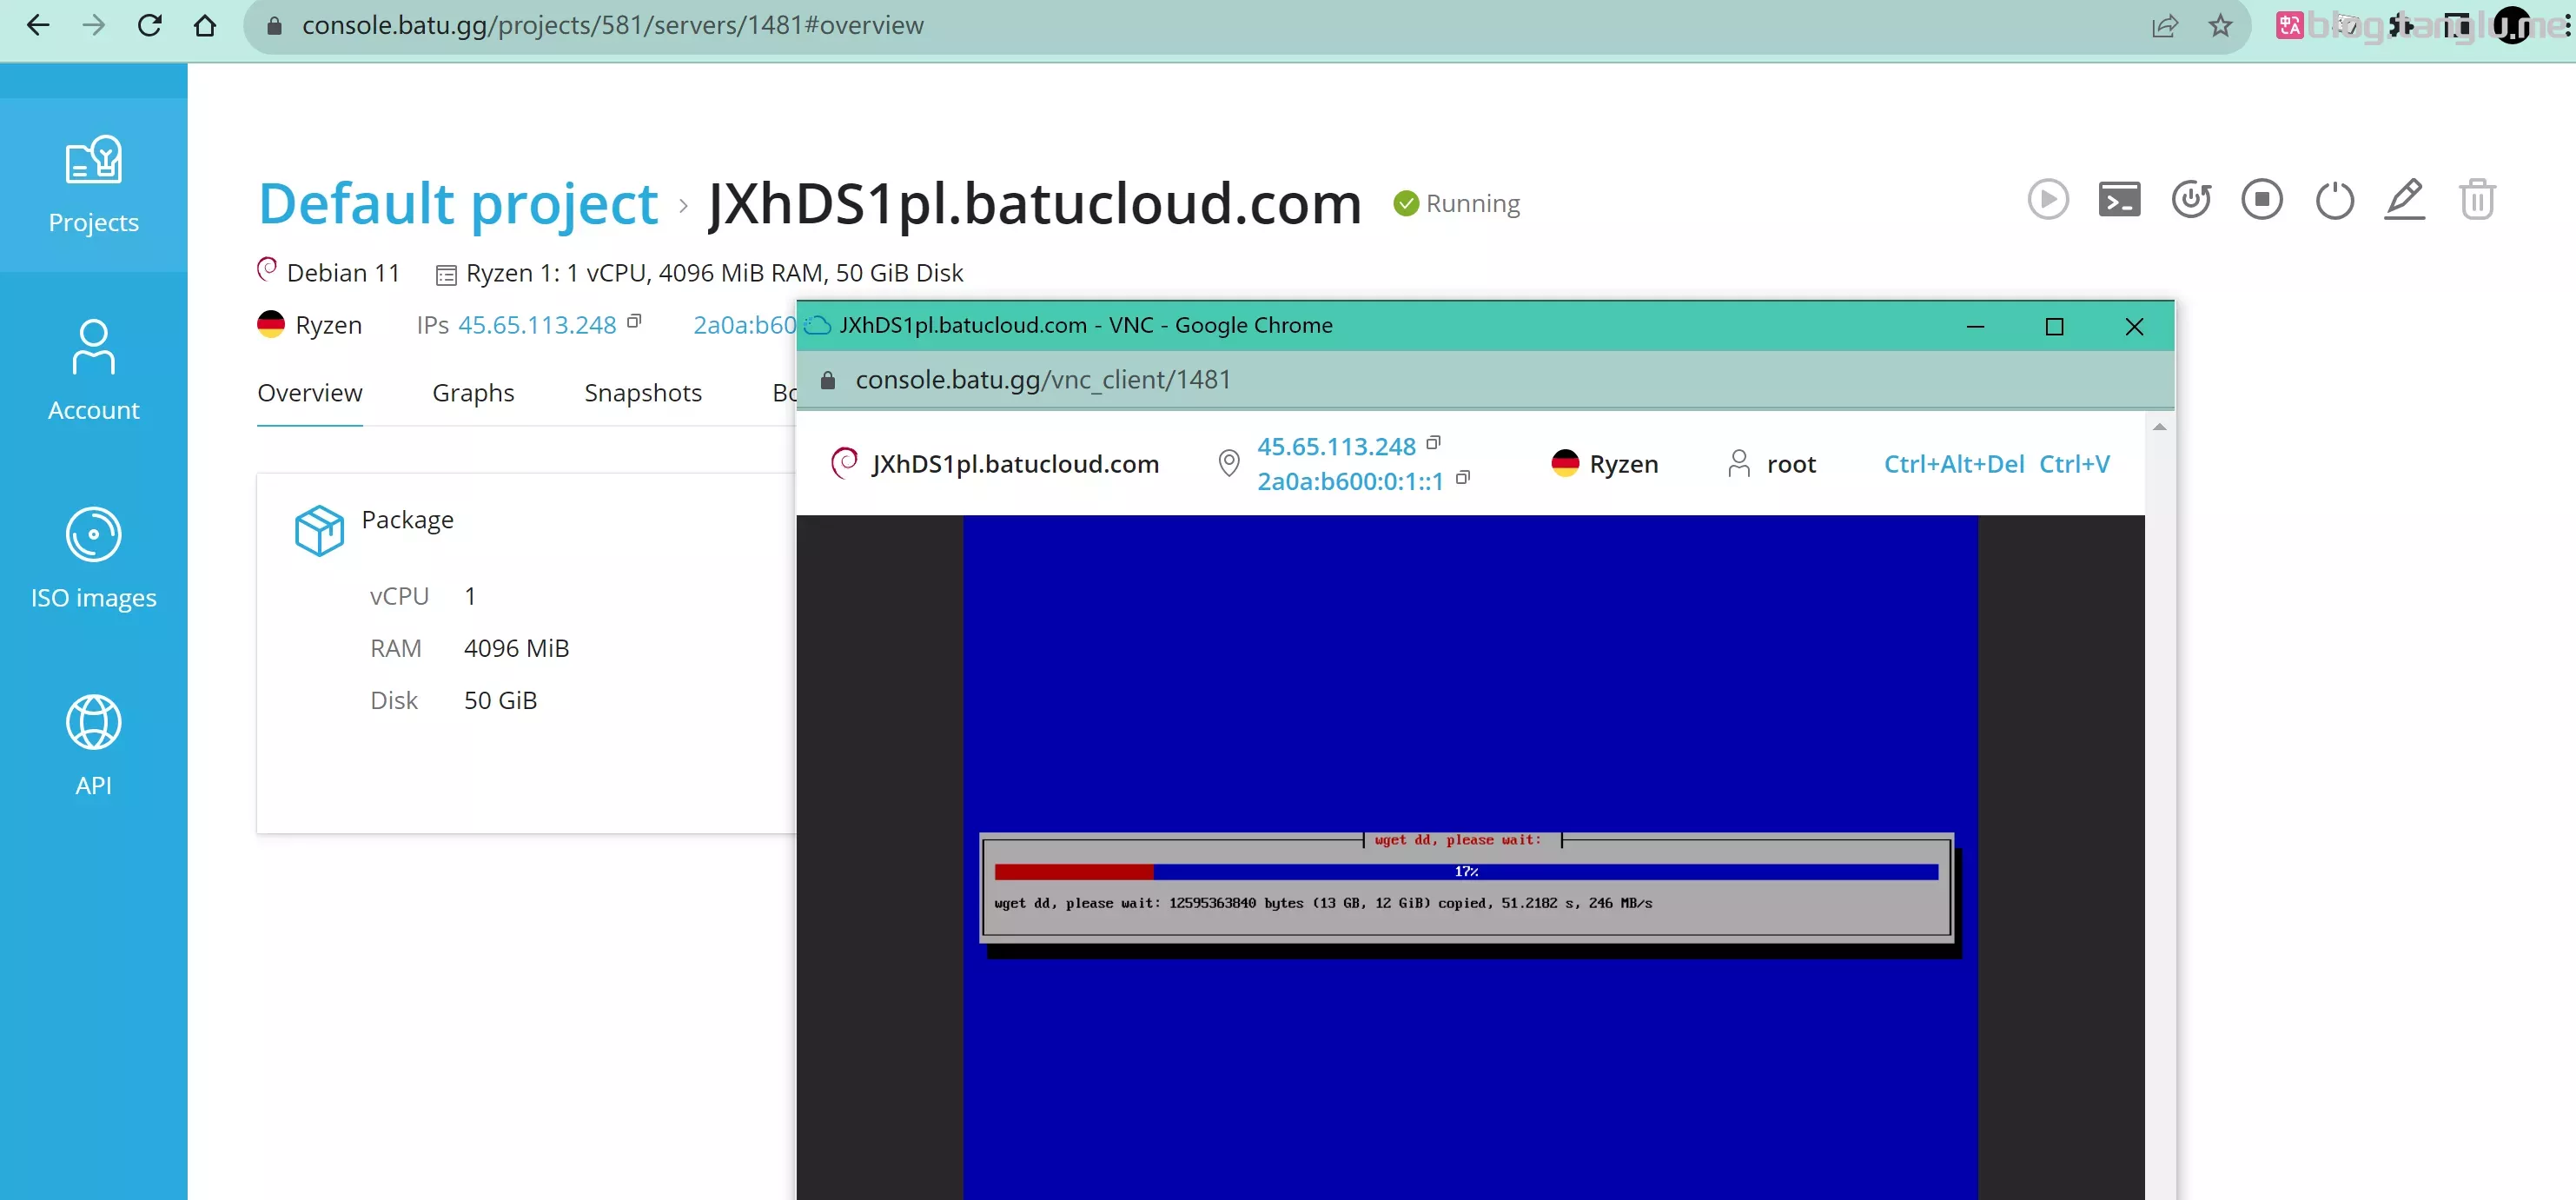Screen dimensions: 2576x1200
Task: Click the user icon next to root
Action: click(1739, 463)
